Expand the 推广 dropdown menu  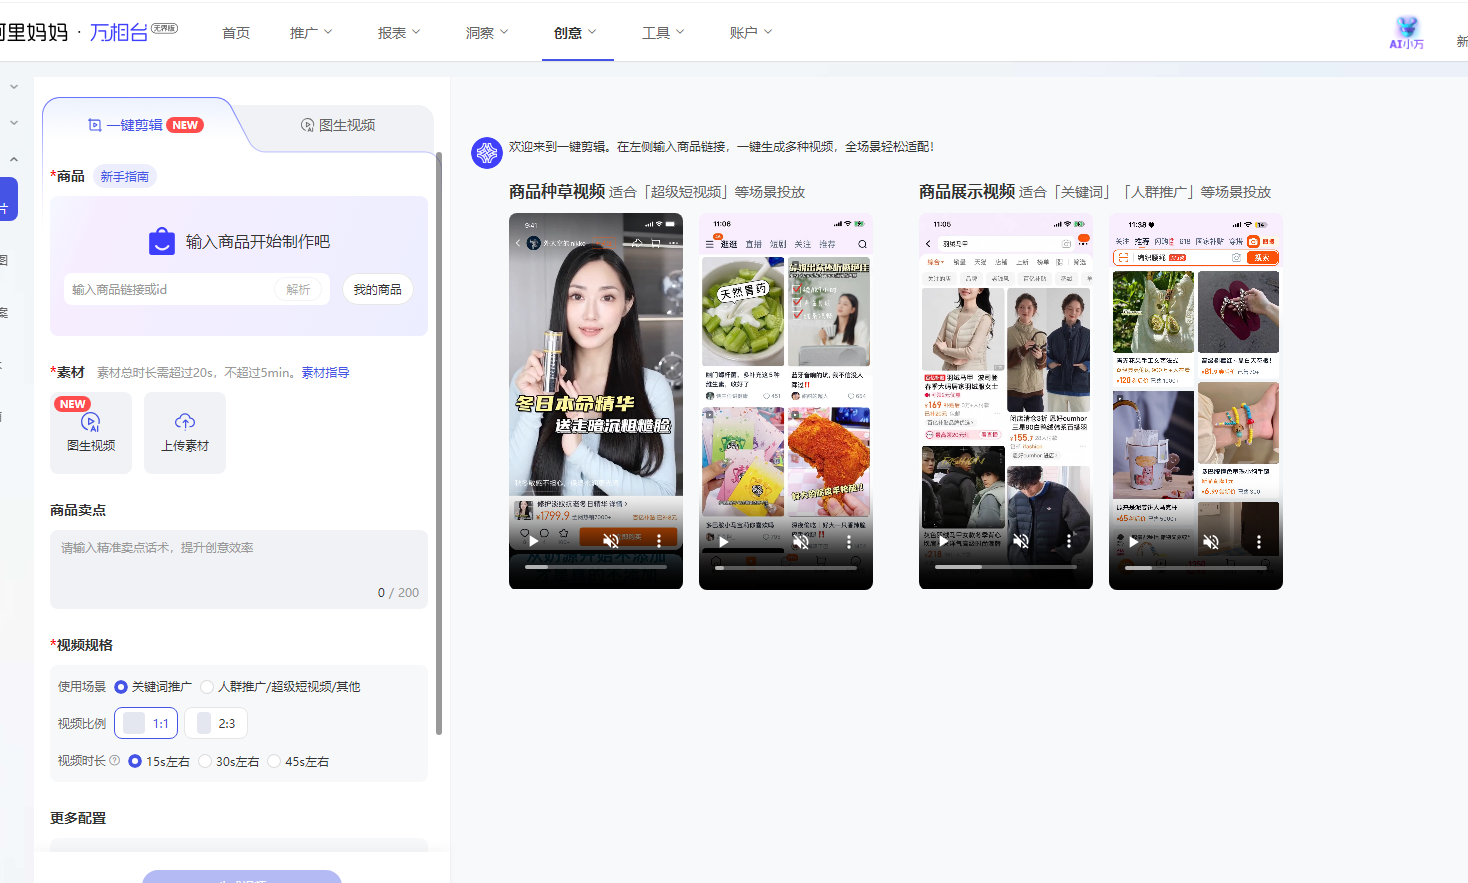[311, 33]
